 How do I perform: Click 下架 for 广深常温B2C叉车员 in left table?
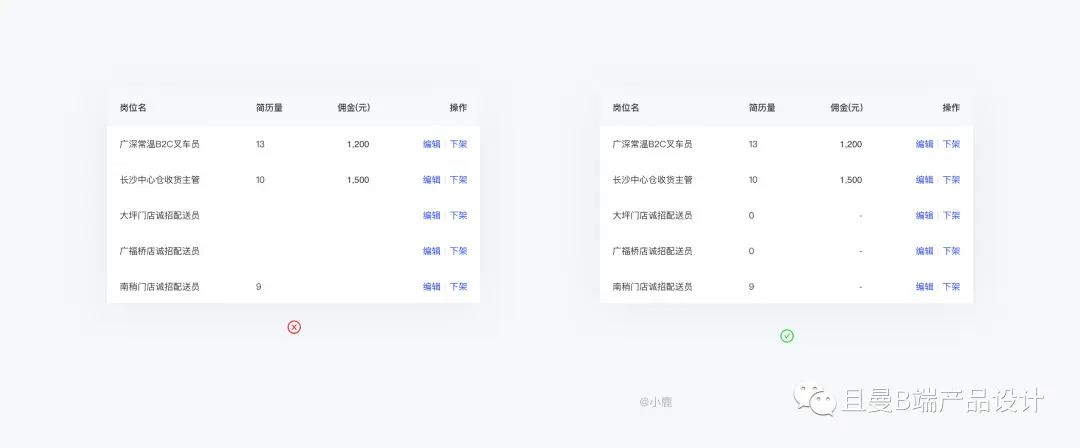(459, 144)
